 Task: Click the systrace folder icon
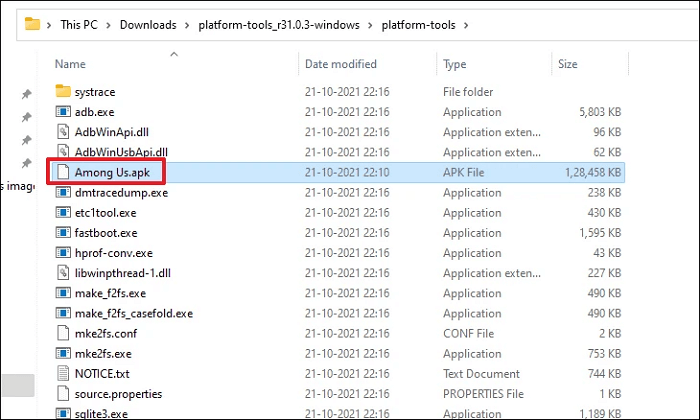coord(63,92)
